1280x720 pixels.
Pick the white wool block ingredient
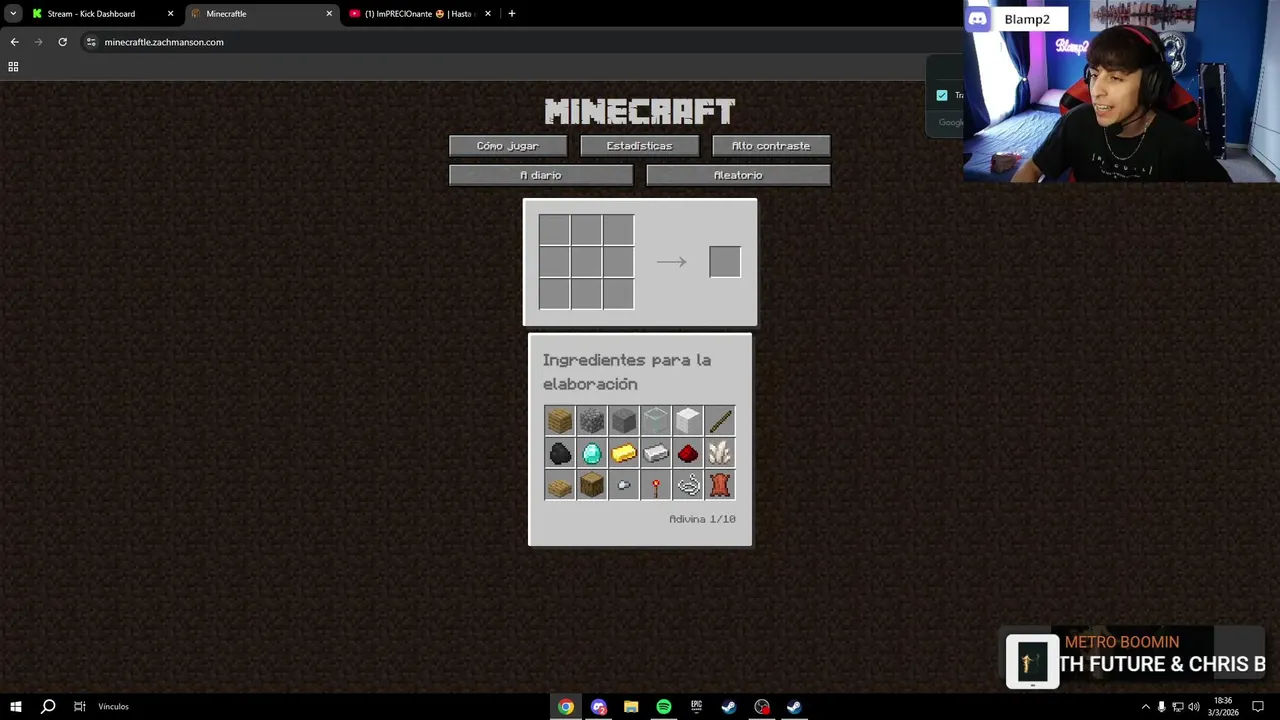tap(688, 421)
